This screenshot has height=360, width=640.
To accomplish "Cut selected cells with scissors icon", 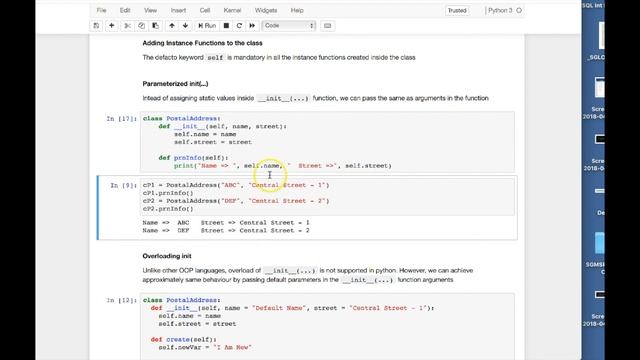I will tap(127, 26).
